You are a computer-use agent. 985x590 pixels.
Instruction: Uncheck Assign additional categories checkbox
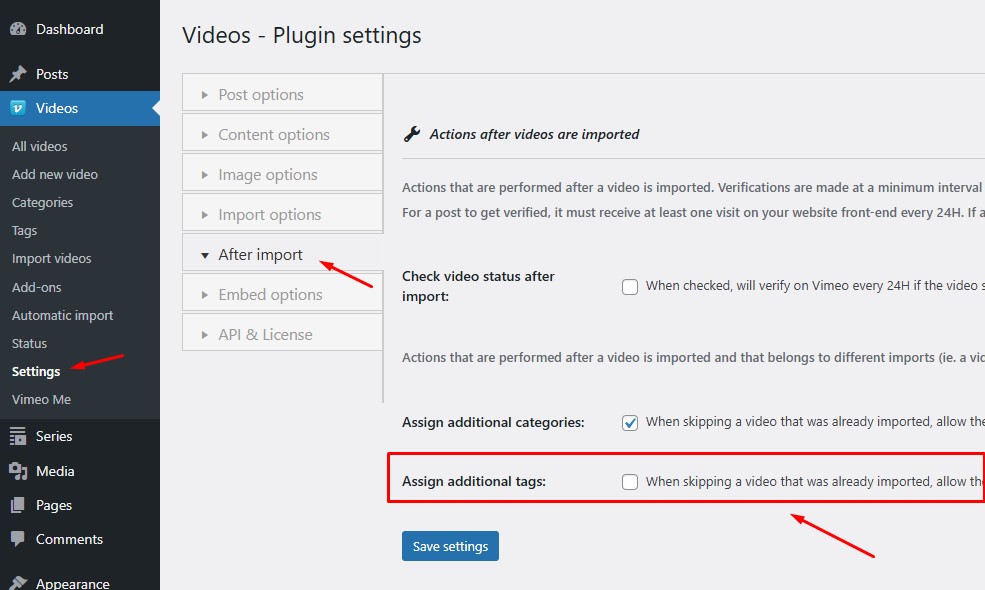[x=630, y=423]
